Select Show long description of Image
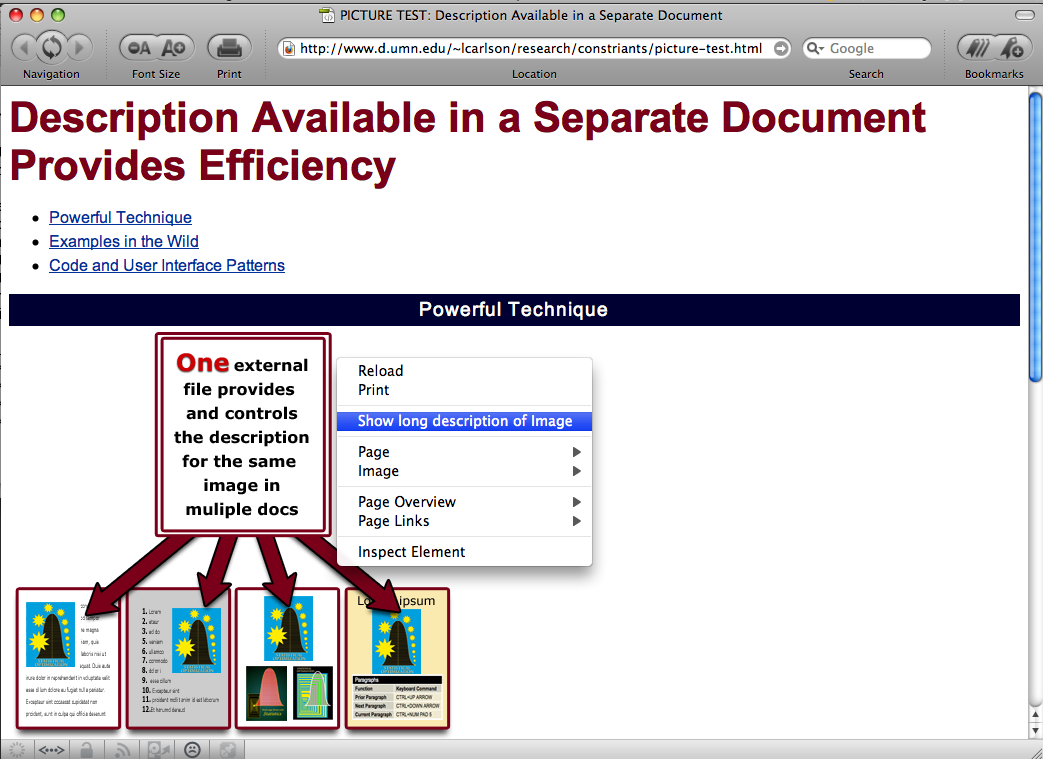Viewport: 1043px width, 759px height. coord(465,421)
